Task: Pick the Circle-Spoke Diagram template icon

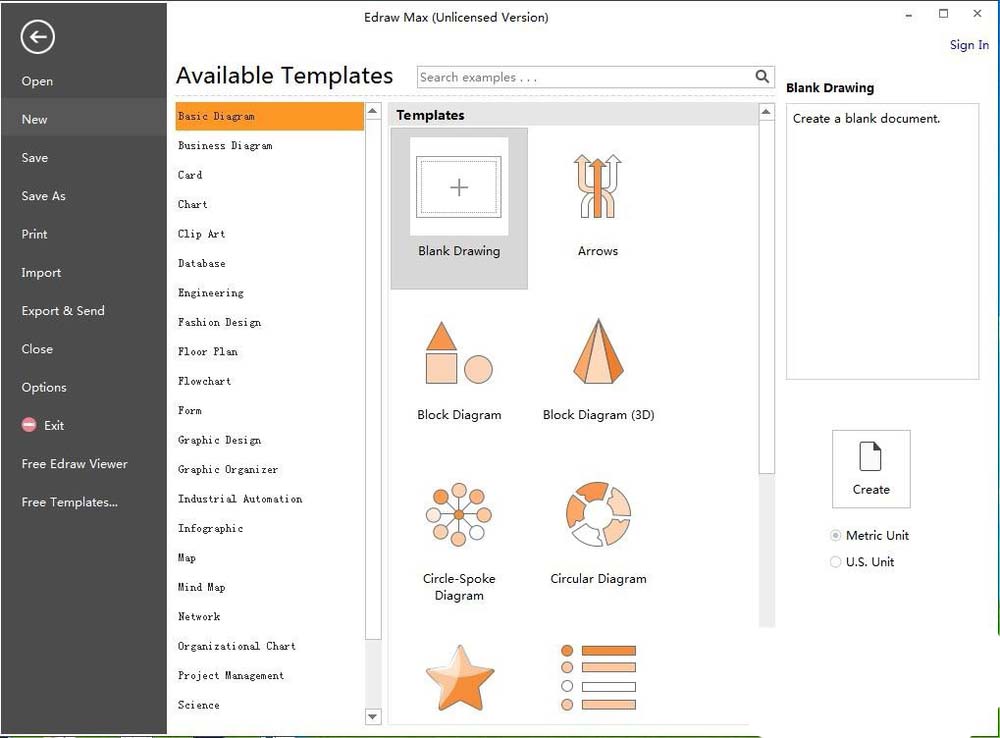Action: click(x=459, y=514)
